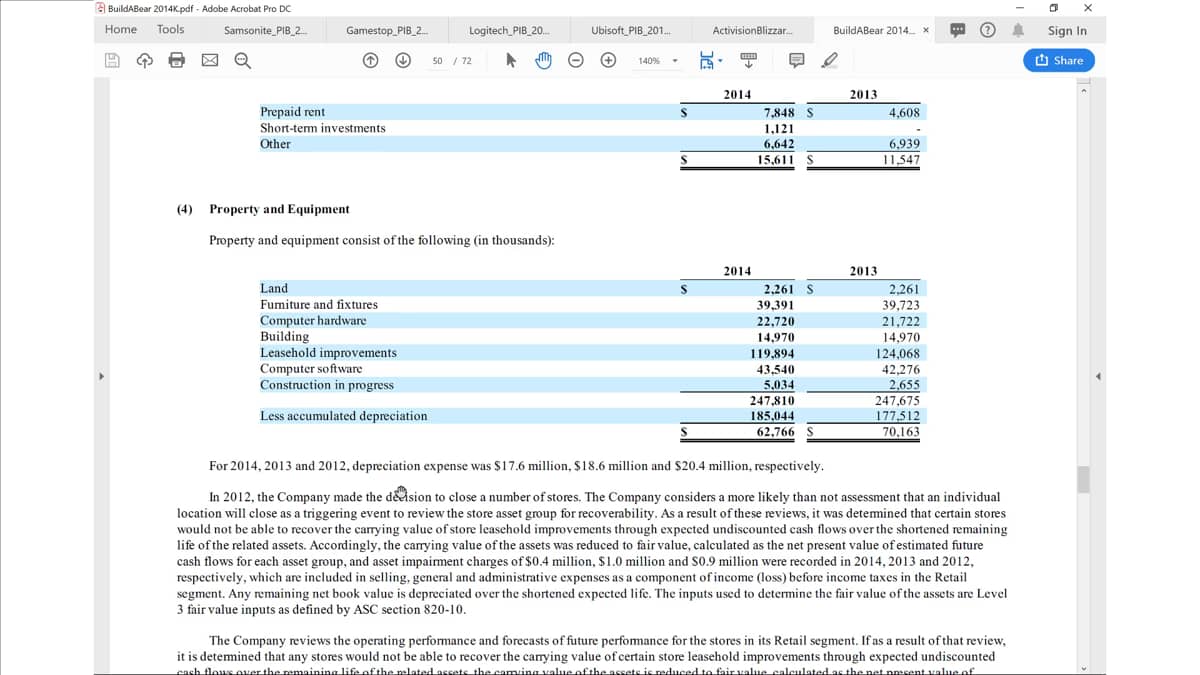The image size is (1200, 675).
Task: Click the Computer hardware row label
Action: pyautogui.click(x=313, y=320)
